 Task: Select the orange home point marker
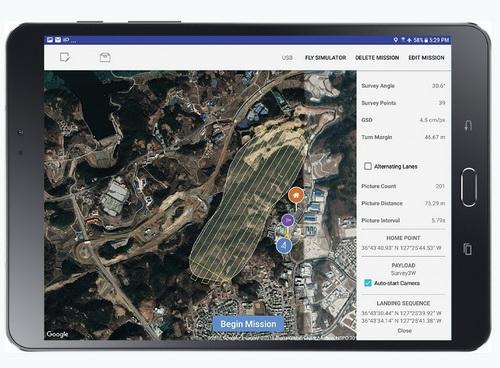click(296, 195)
